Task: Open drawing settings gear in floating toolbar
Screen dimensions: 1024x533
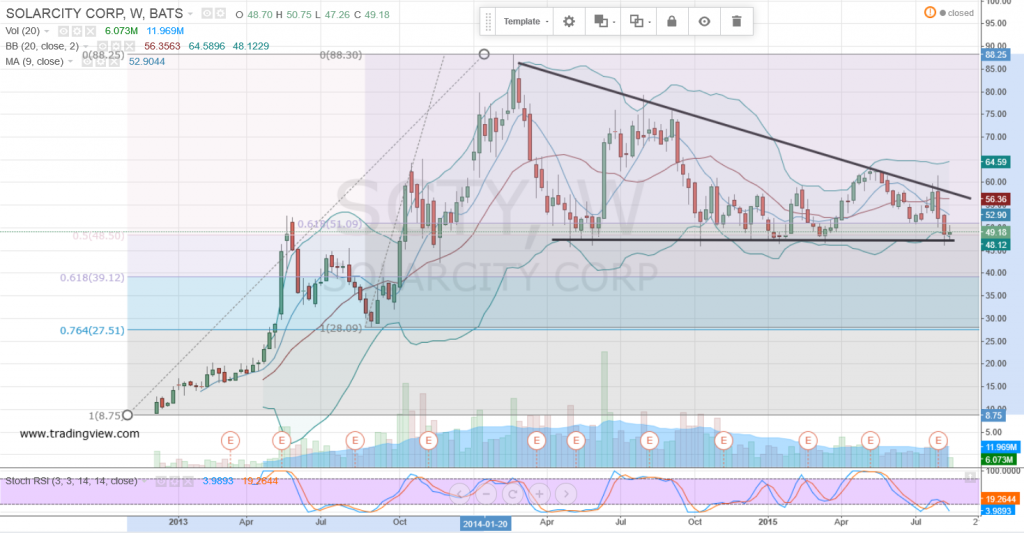Action: [569, 22]
